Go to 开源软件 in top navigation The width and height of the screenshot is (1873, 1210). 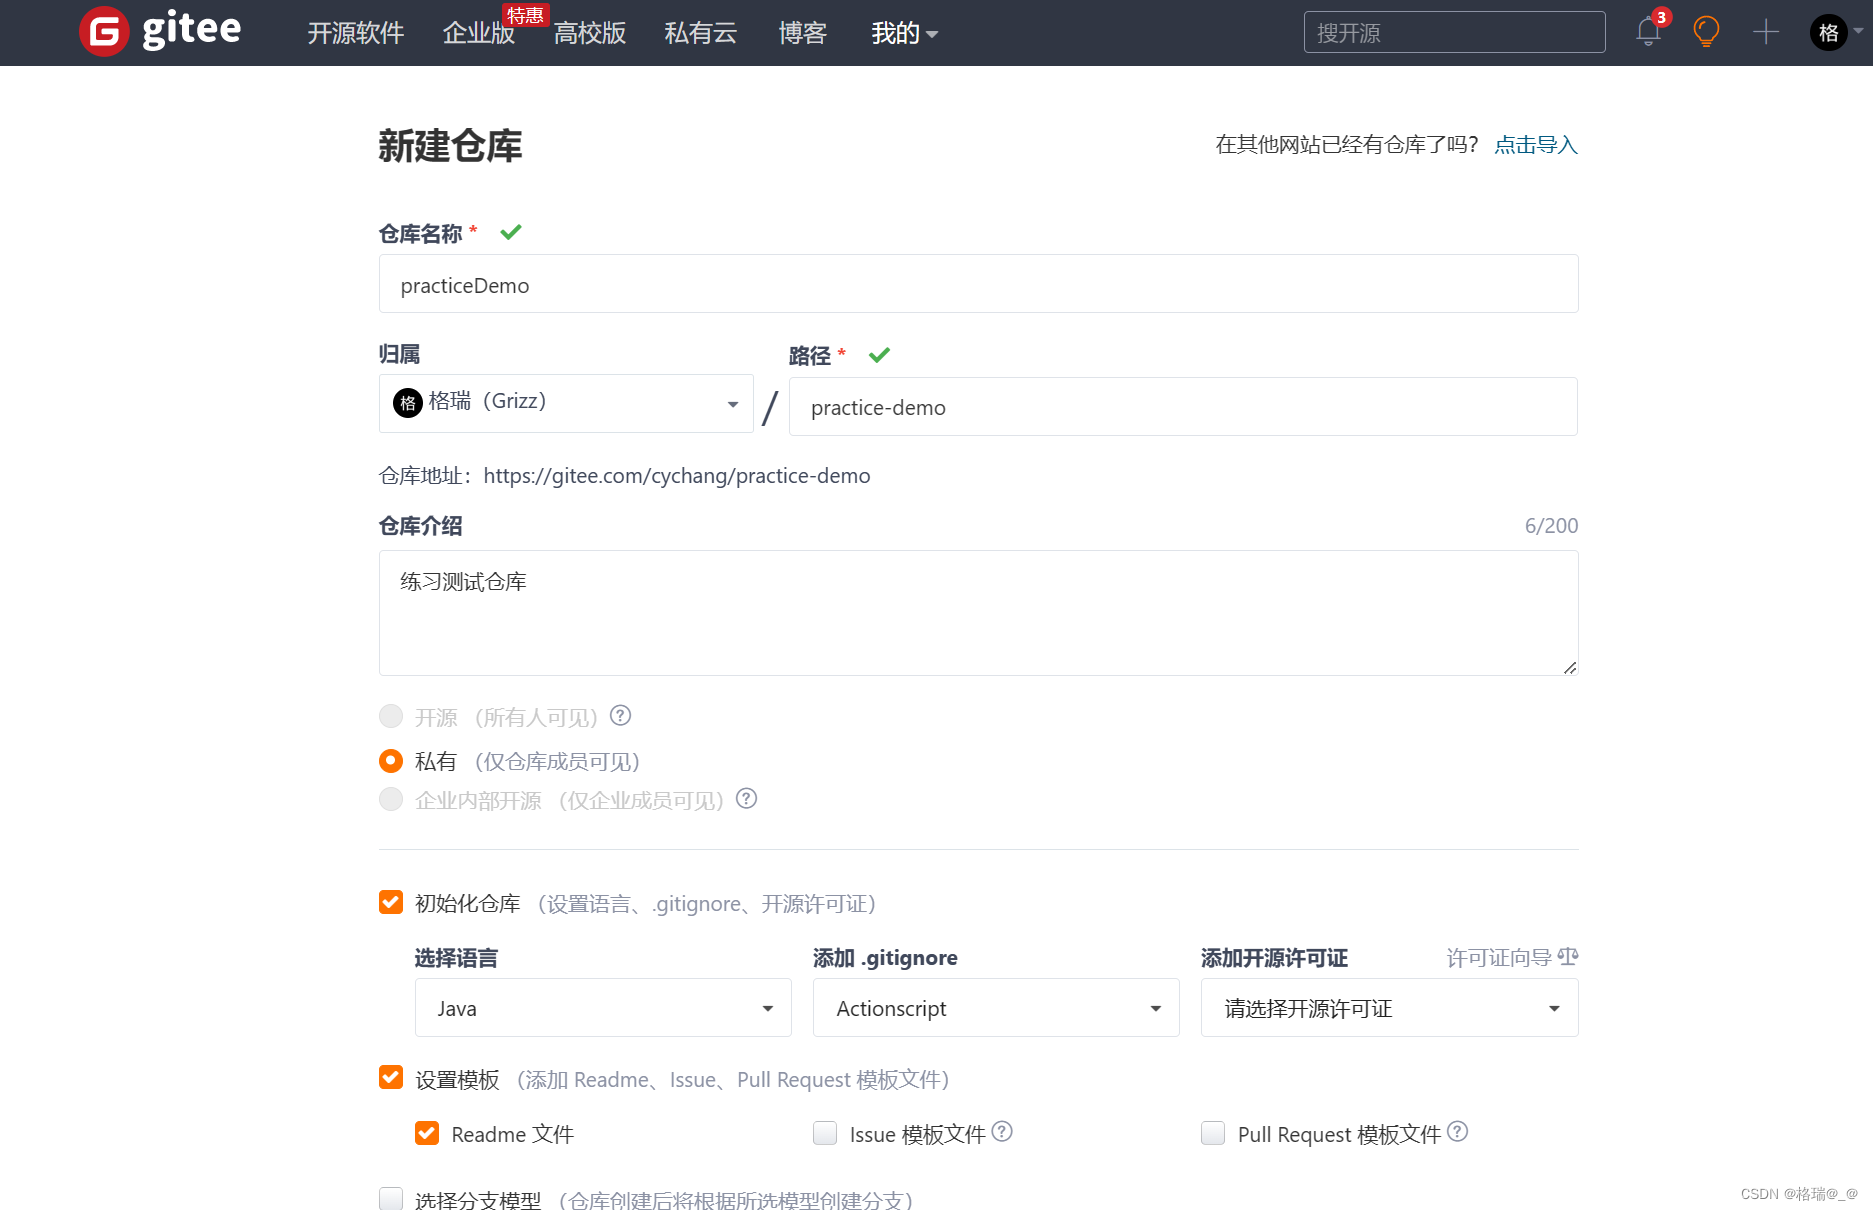[355, 33]
